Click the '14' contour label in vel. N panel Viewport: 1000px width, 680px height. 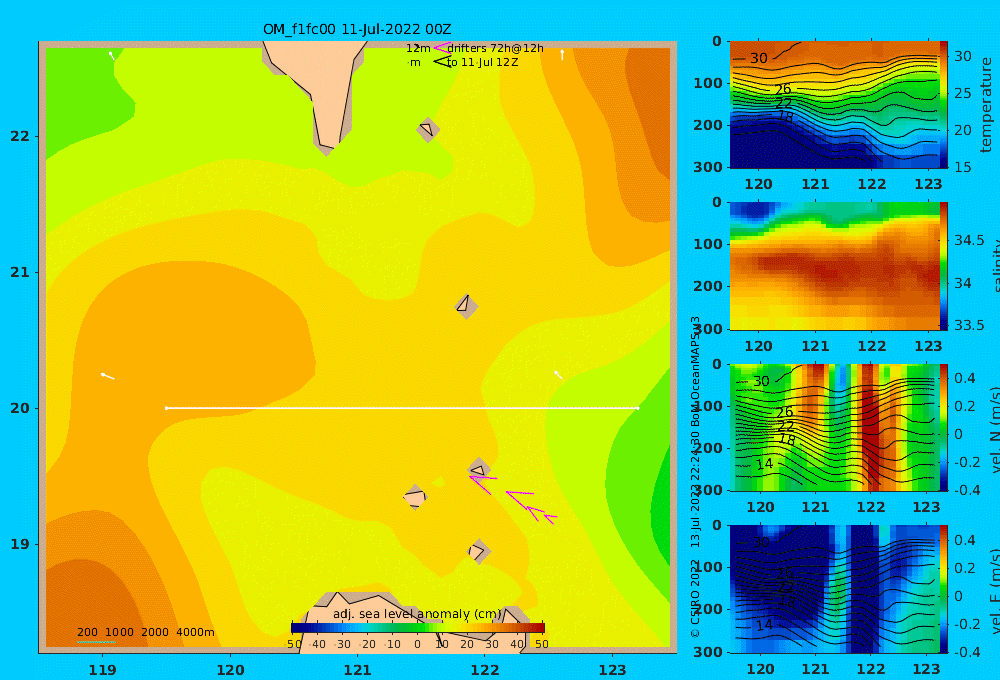(x=765, y=464)
